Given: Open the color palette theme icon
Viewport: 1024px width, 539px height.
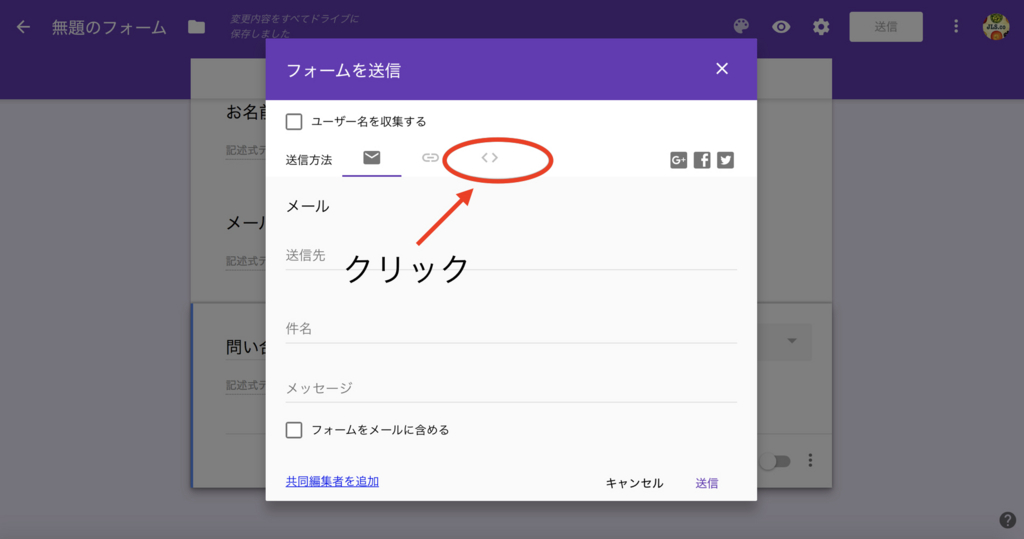Looking at the screenshot, I should pyautogui.click(x=741, y=27).
